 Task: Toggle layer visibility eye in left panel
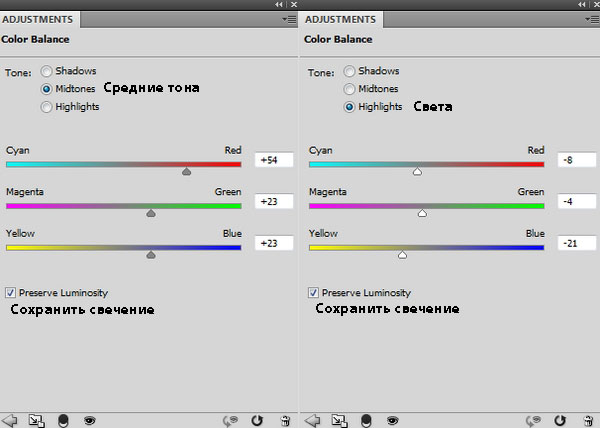pyautogui.click(x=90, y=421)
